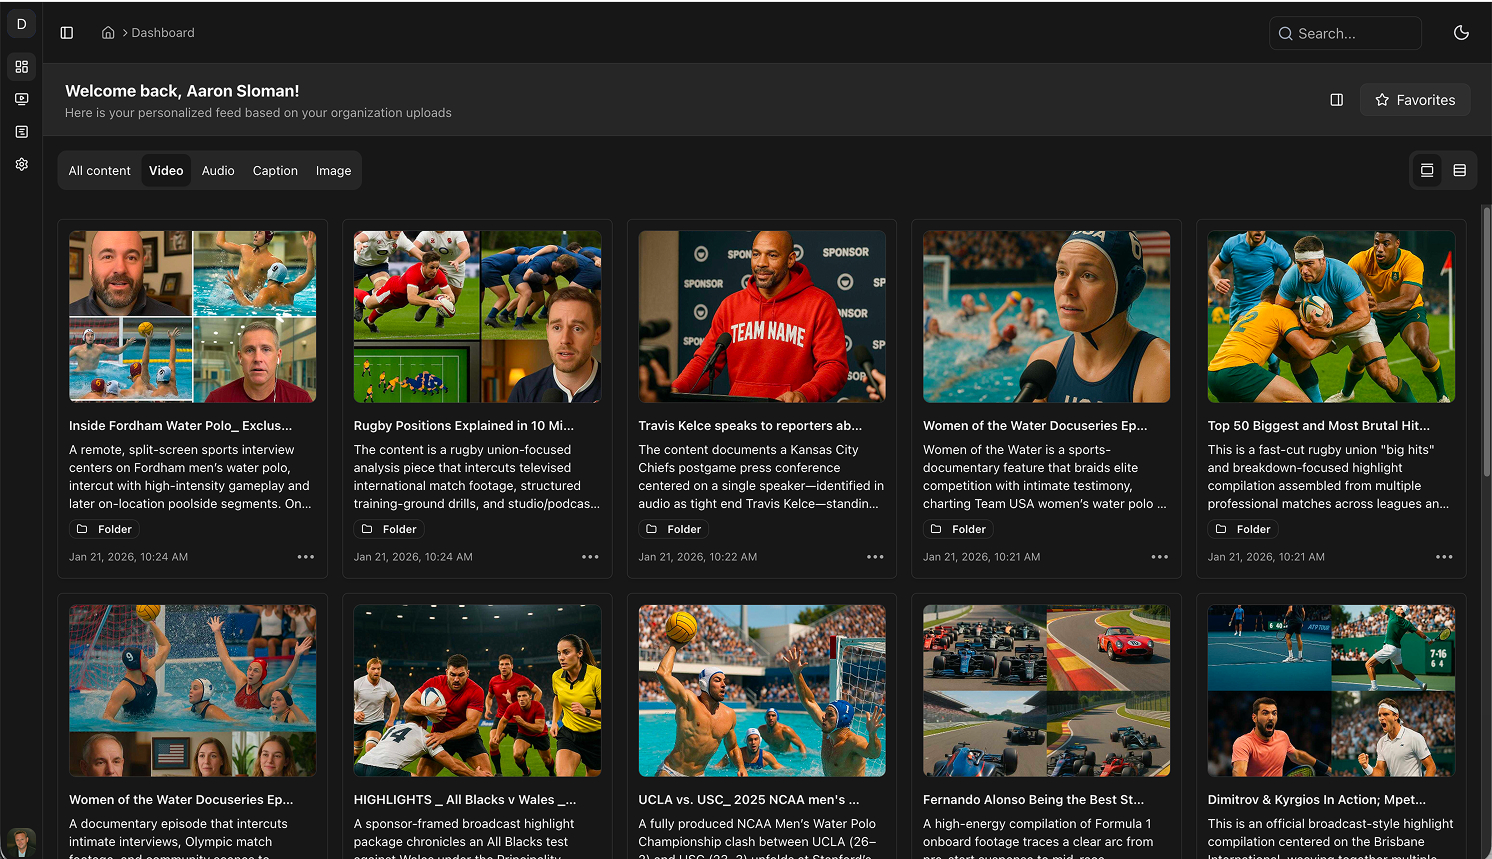Viewport: 1492px width, 859px height.
Task: Switch to card grid view
Action: click(x=1427, y=171)
